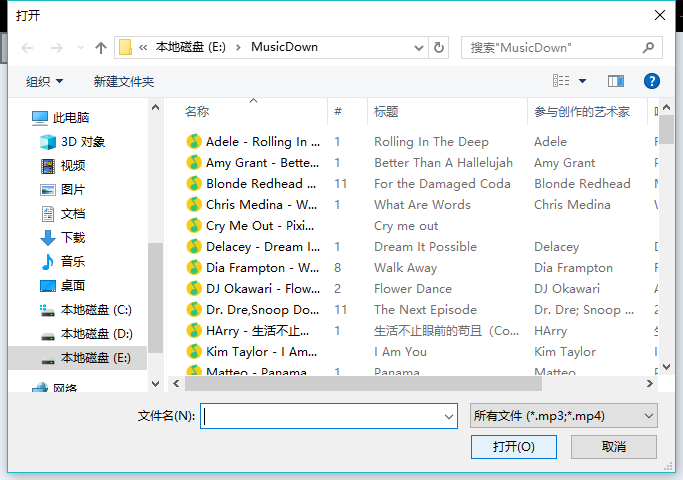
Task: Click the navigation pane scrollbar thumb
Action: click(x=156, y=298)
